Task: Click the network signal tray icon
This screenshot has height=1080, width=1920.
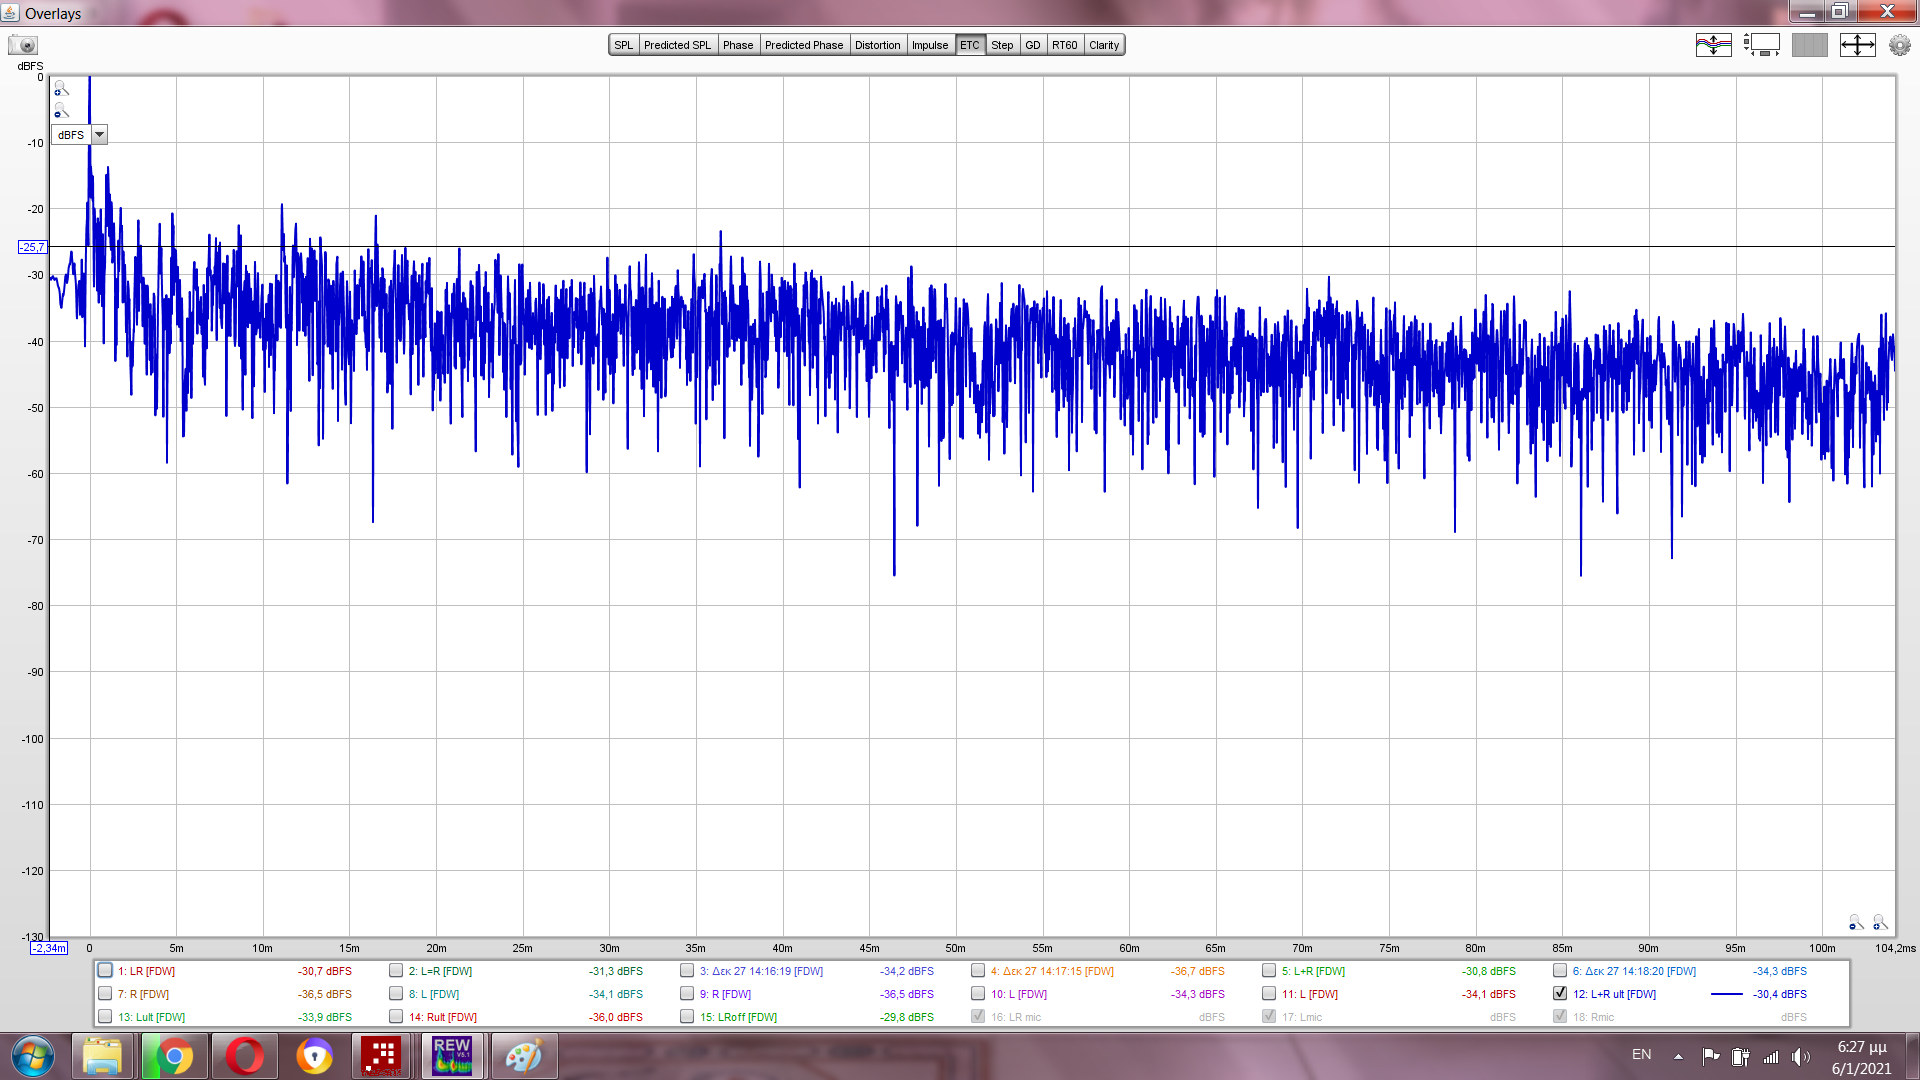Action: [1771, 1056]
